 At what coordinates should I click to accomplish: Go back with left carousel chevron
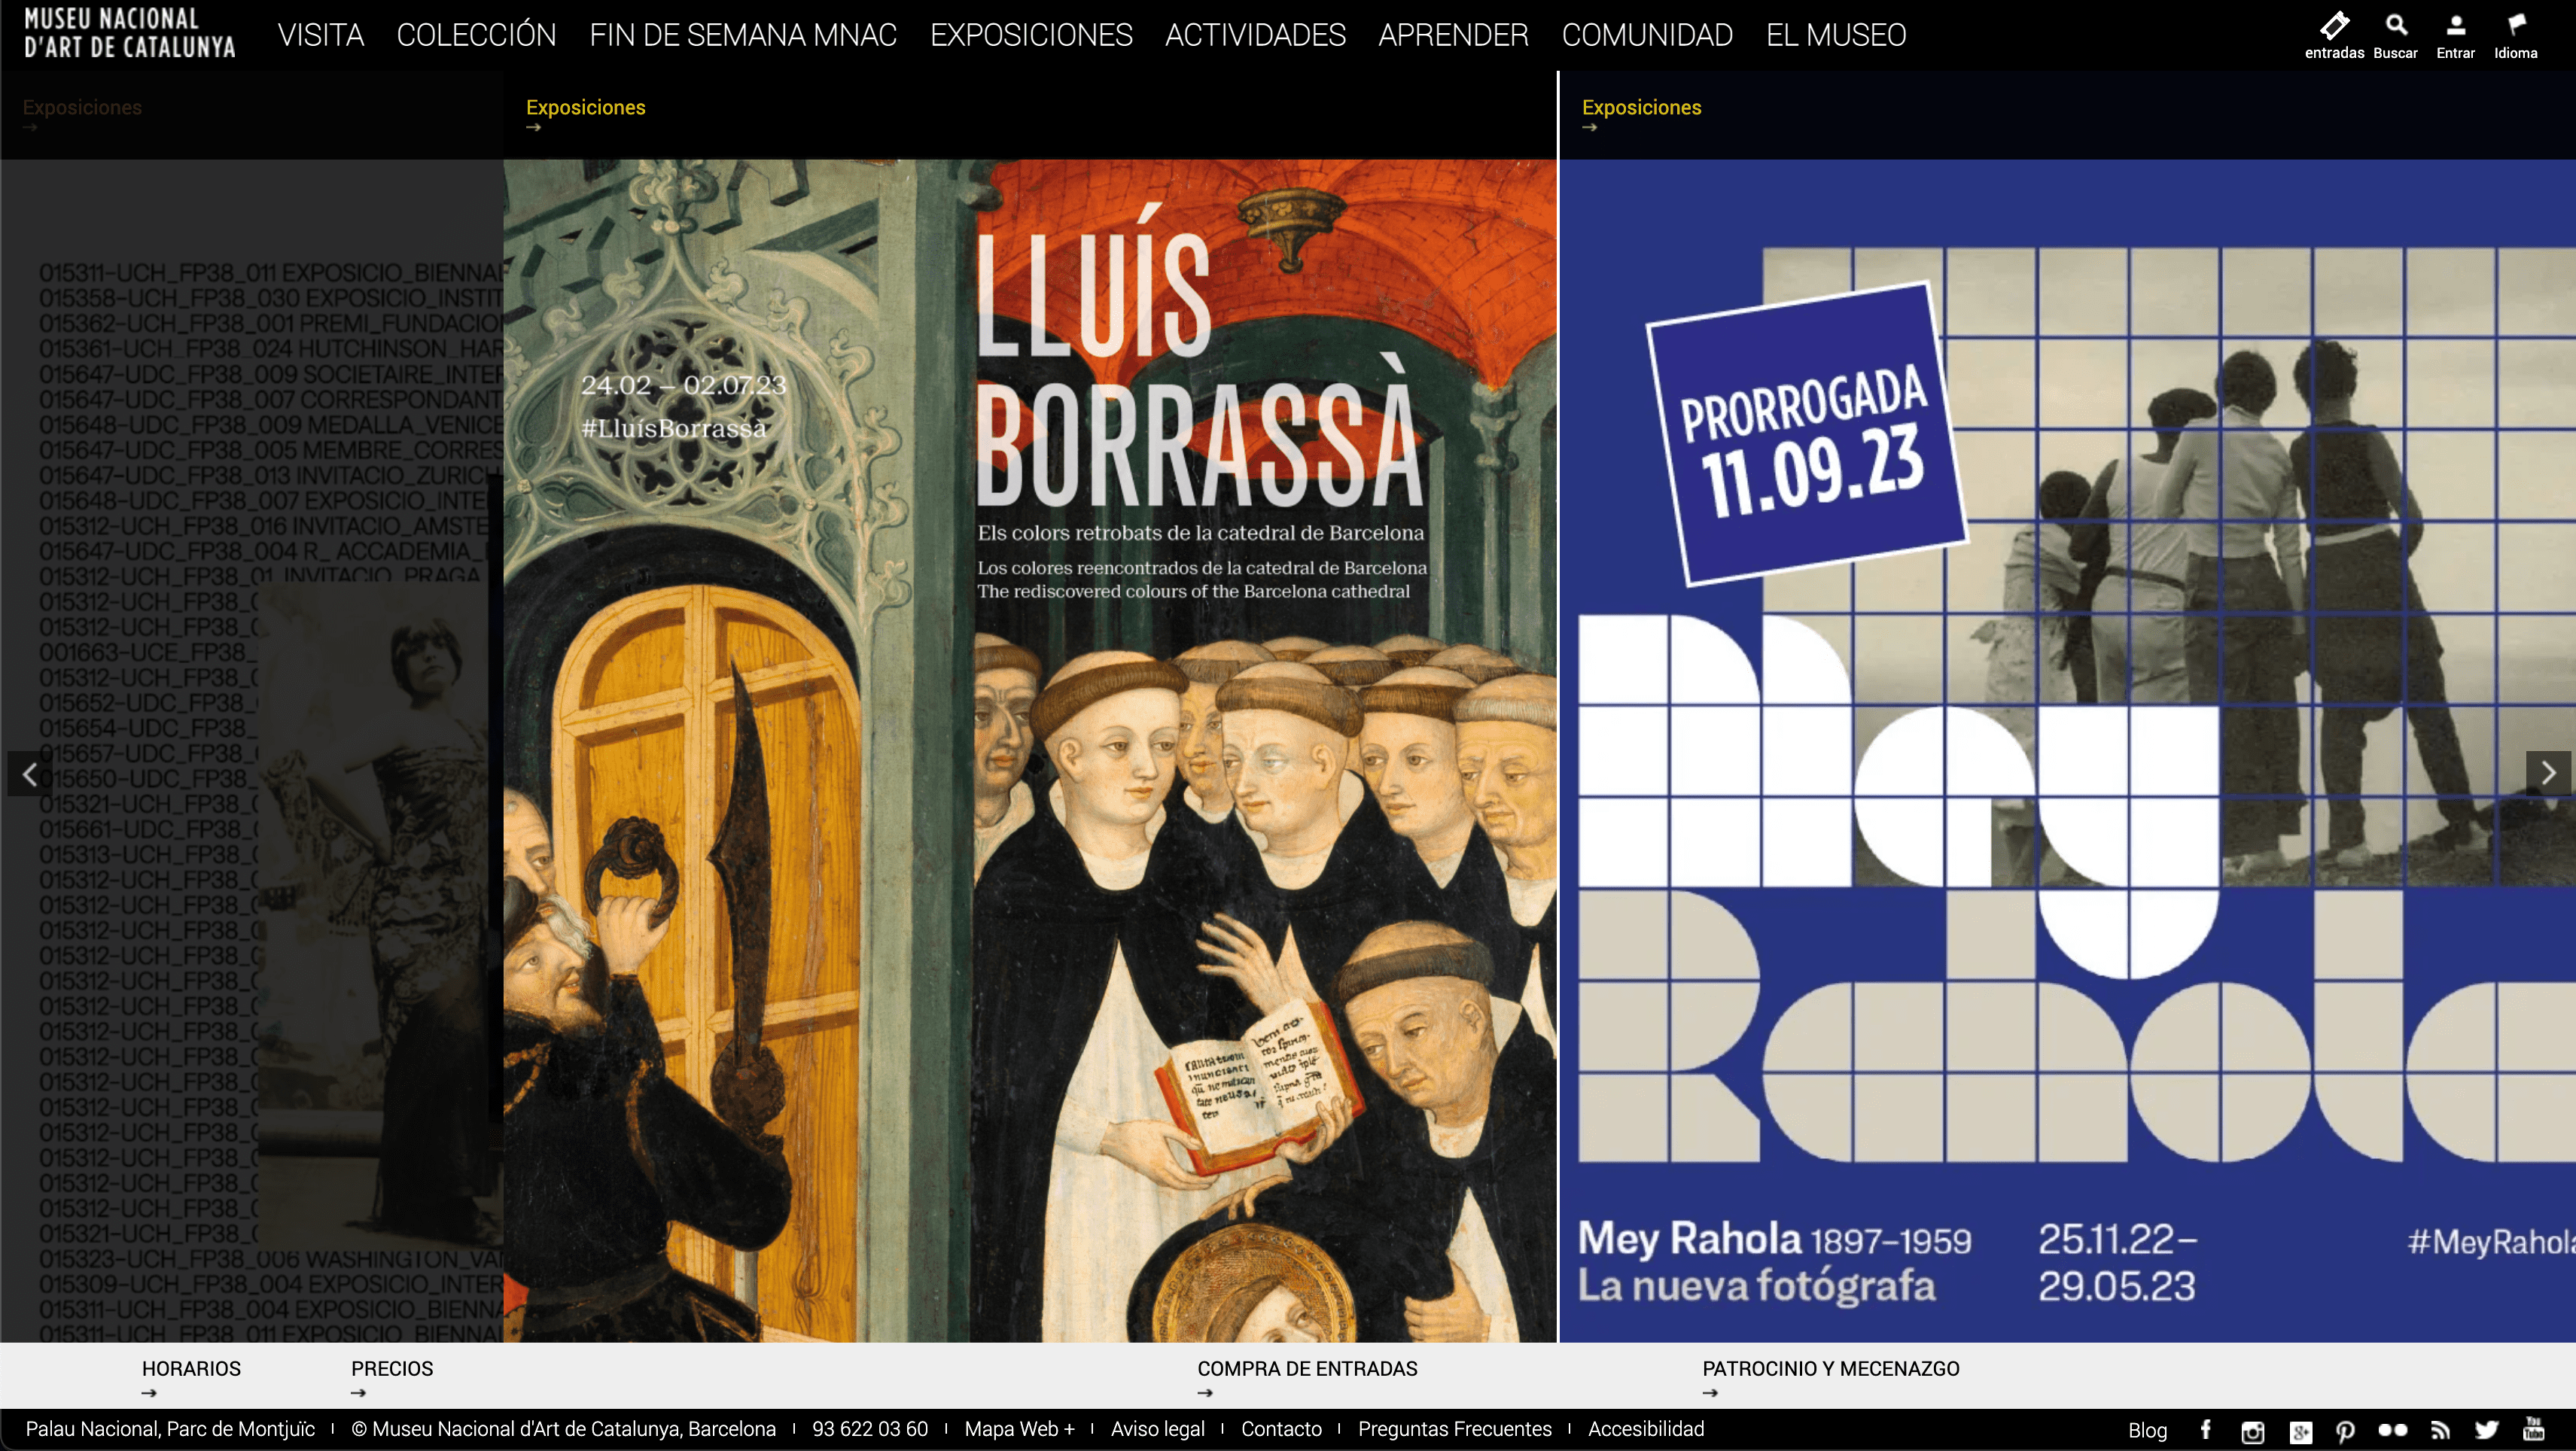coord(30,773)
